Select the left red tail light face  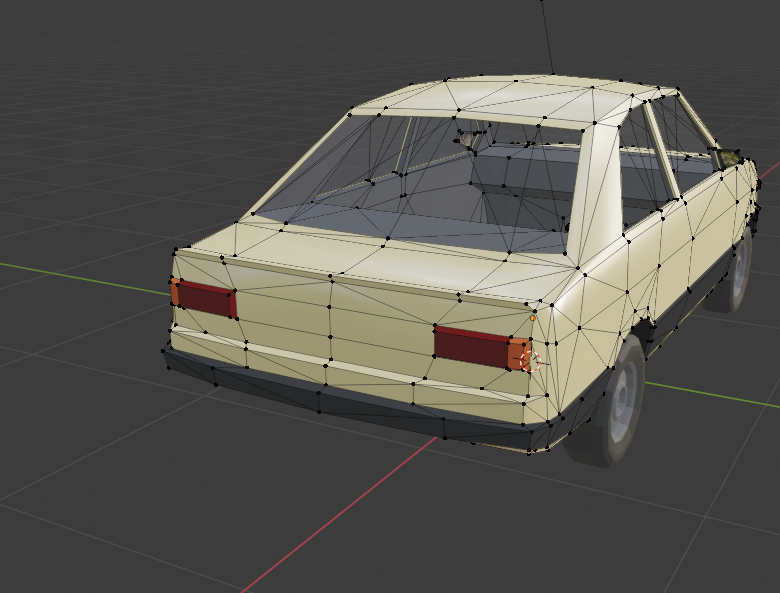coord(206,298)
